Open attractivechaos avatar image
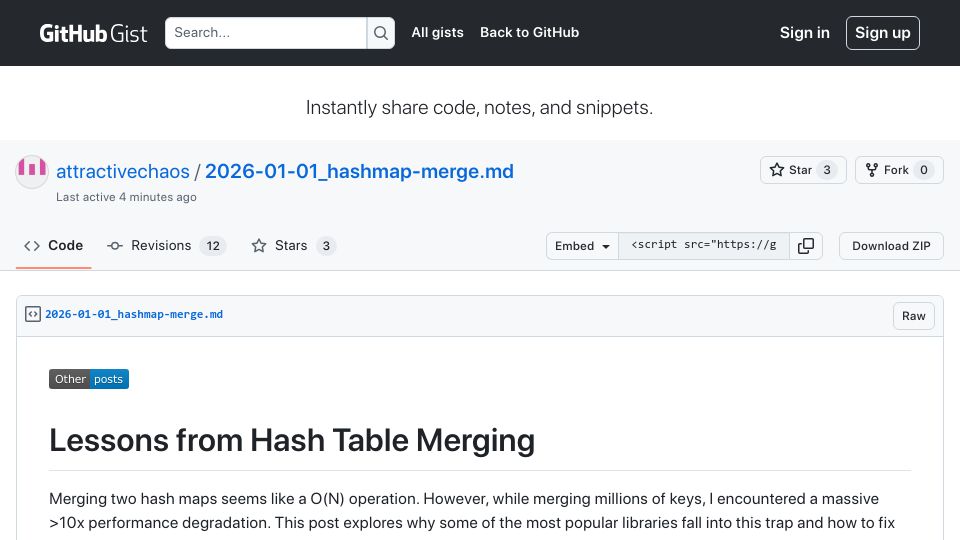960x540 pixels. [x=32, y=171]
